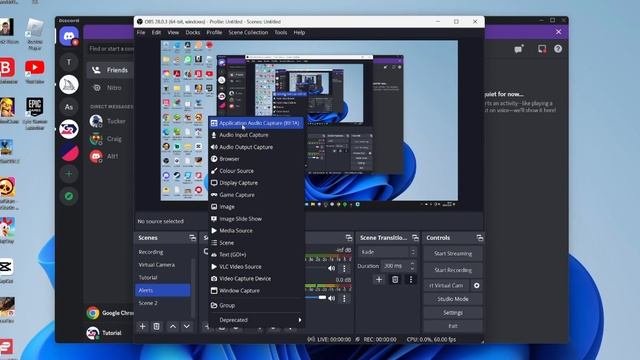Image resolution: width=640 pixels, height=360 pixels.
Task: Mute the upper audio mixer channel
Action: coord(331,268)
